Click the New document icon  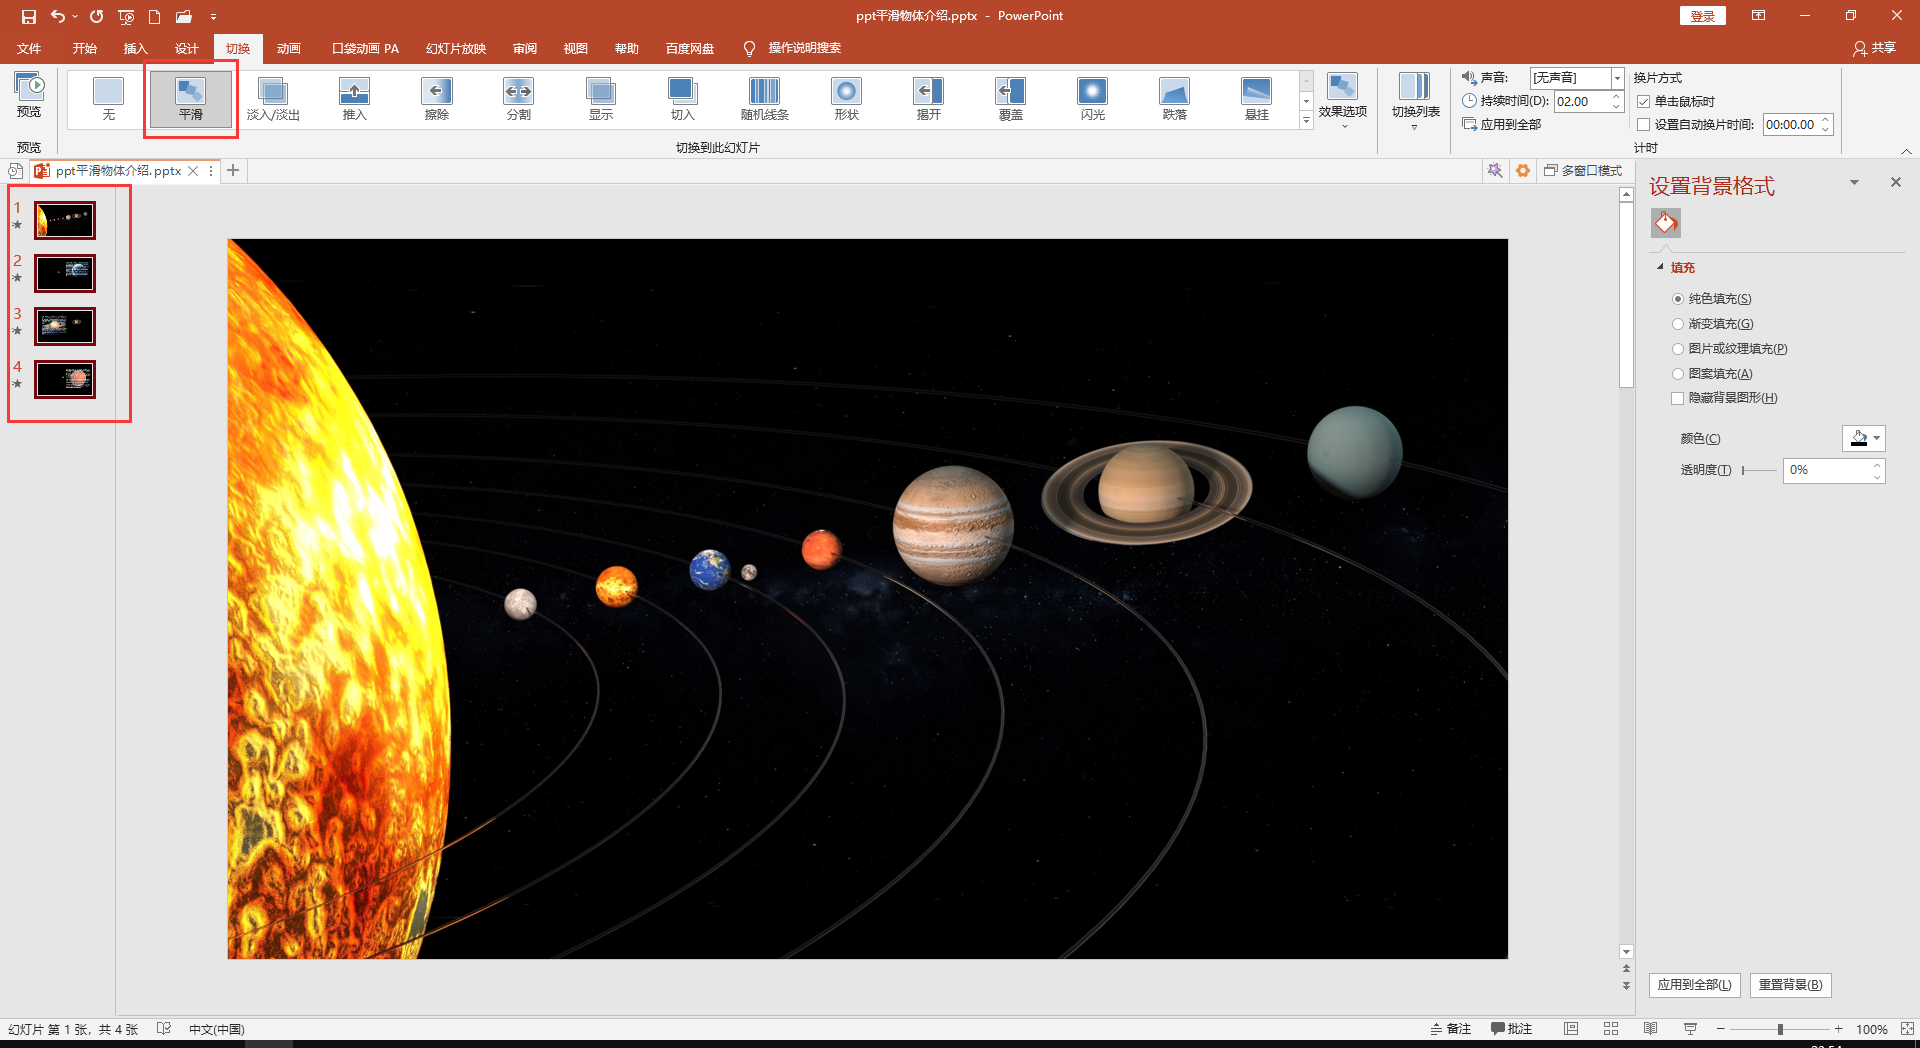[155, 16]
